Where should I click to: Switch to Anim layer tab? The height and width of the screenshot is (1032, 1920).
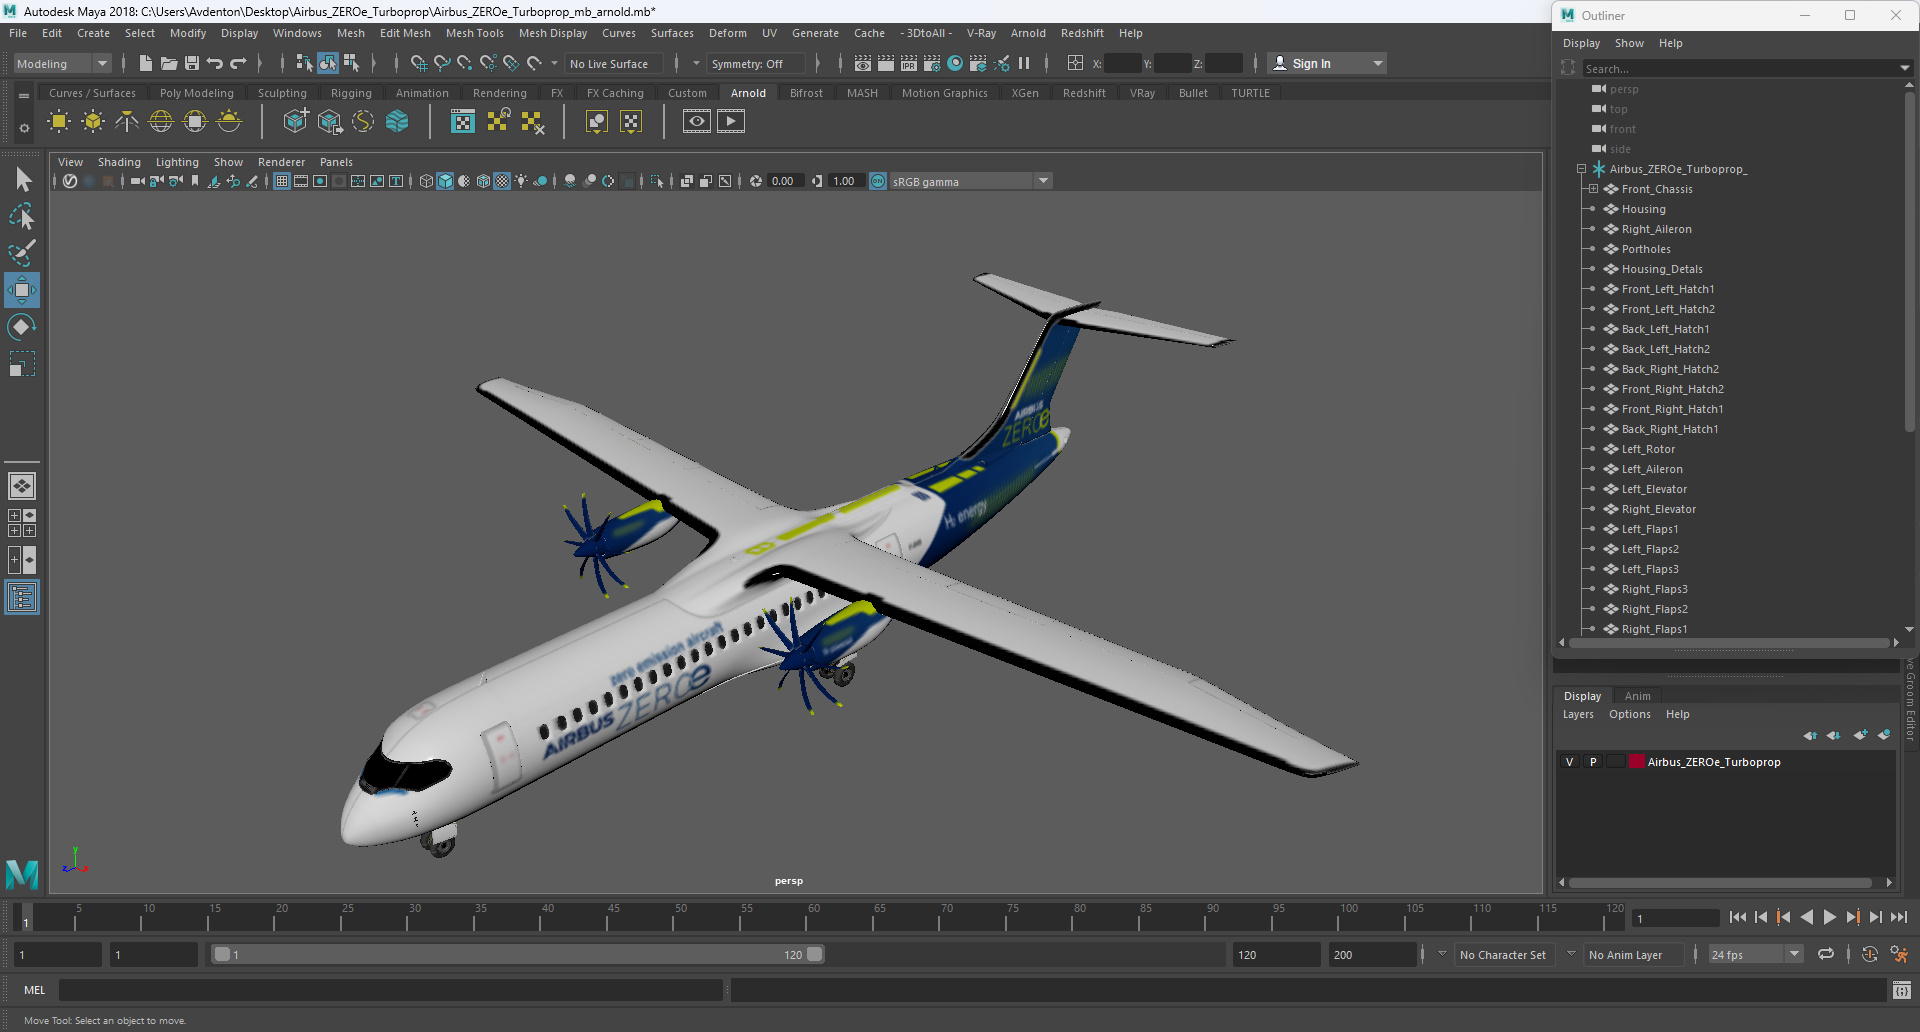click(1637, 696)
